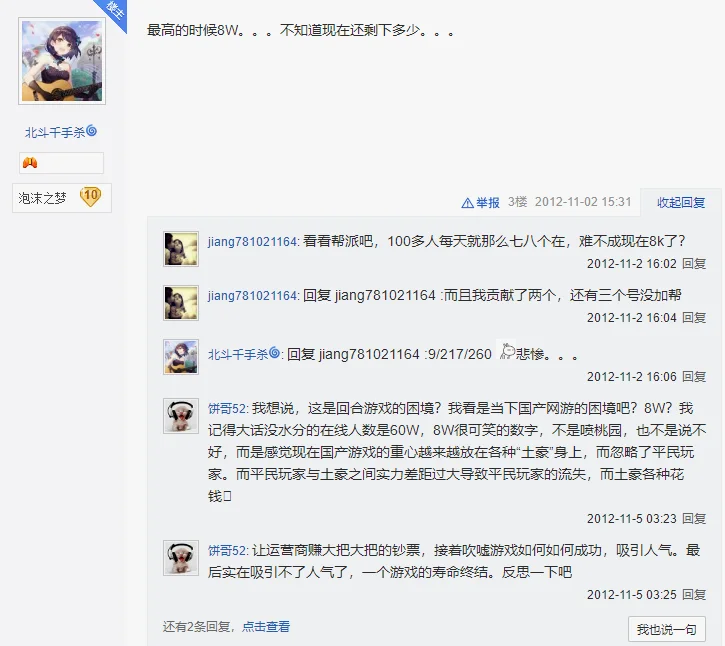This screenshot has height=646, width=725.
Task: Click the emoticon before 悲惨 in reply
Action: click(507, 351)
